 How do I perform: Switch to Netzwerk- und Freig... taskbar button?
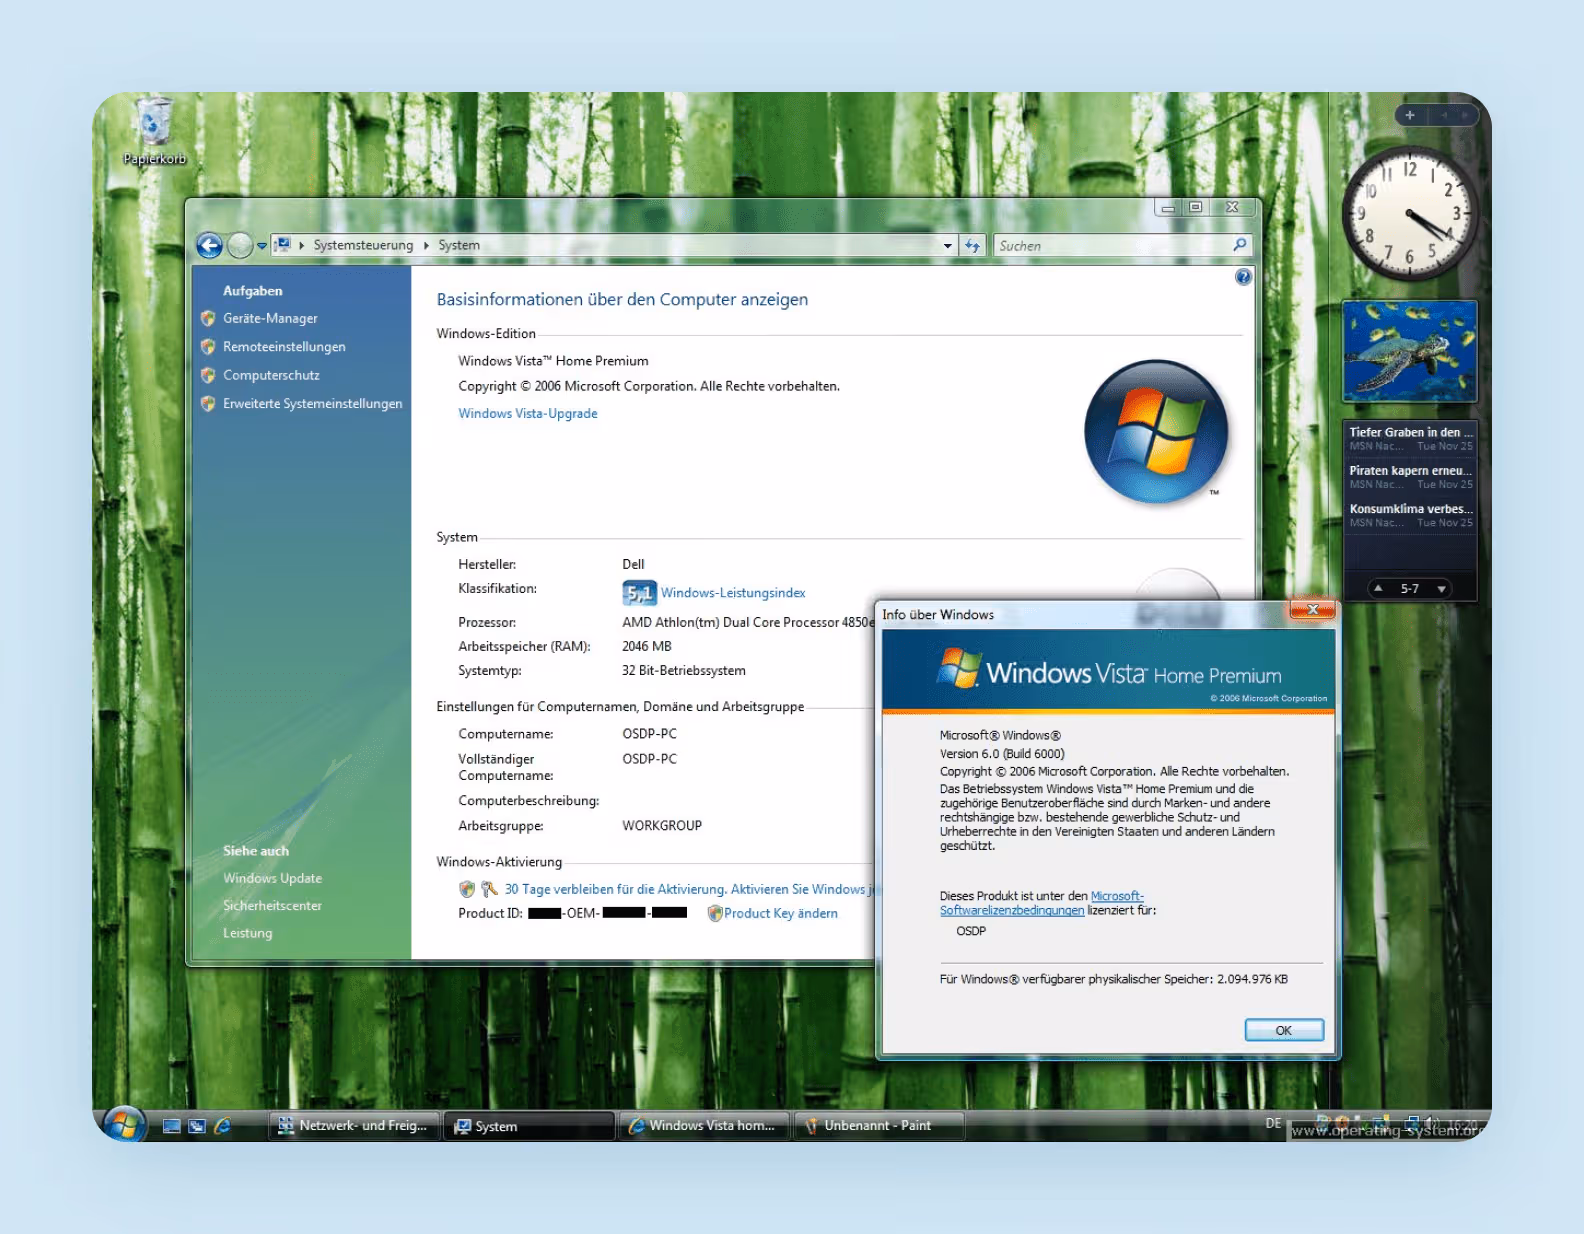coord(354,1126)
